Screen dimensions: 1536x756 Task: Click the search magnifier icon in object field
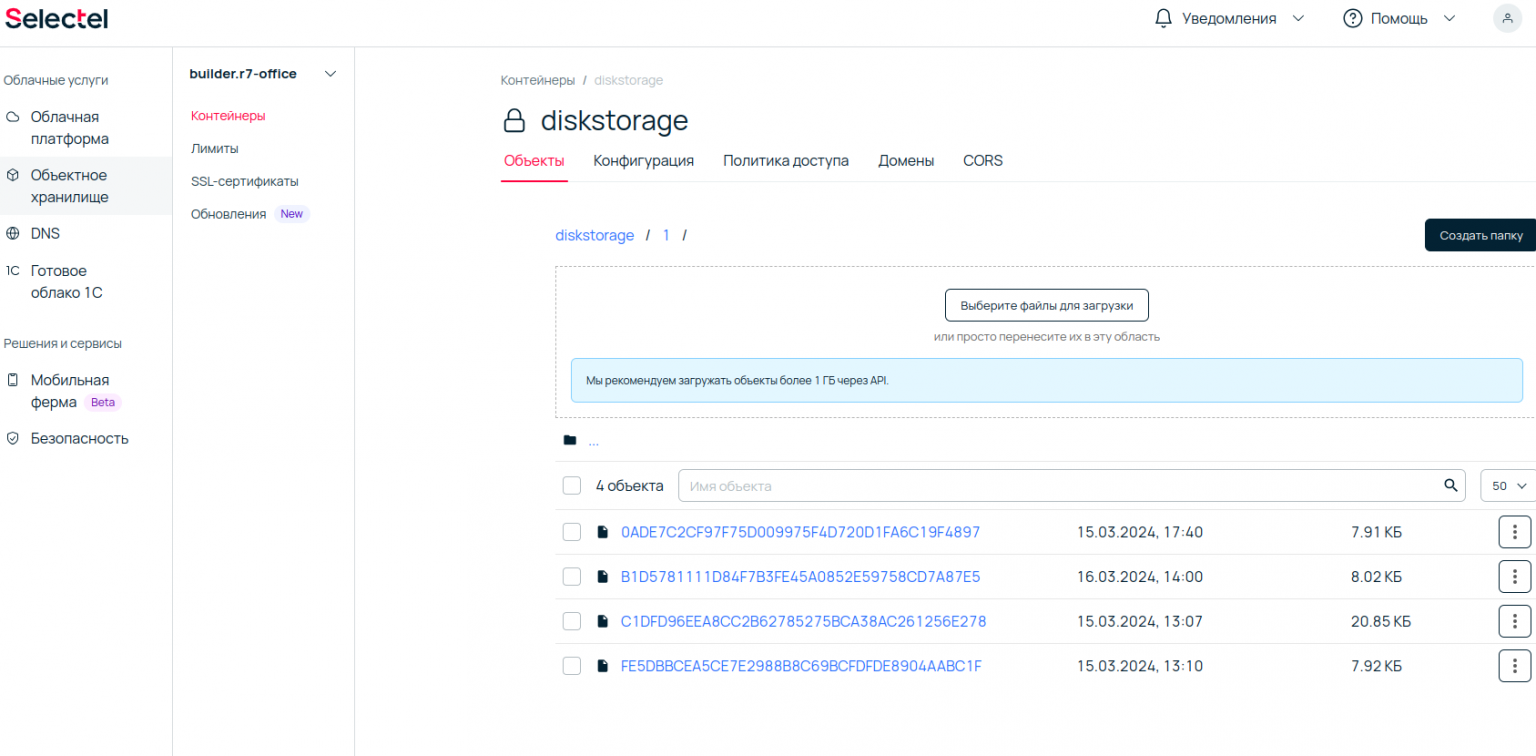pos(1450,486)
